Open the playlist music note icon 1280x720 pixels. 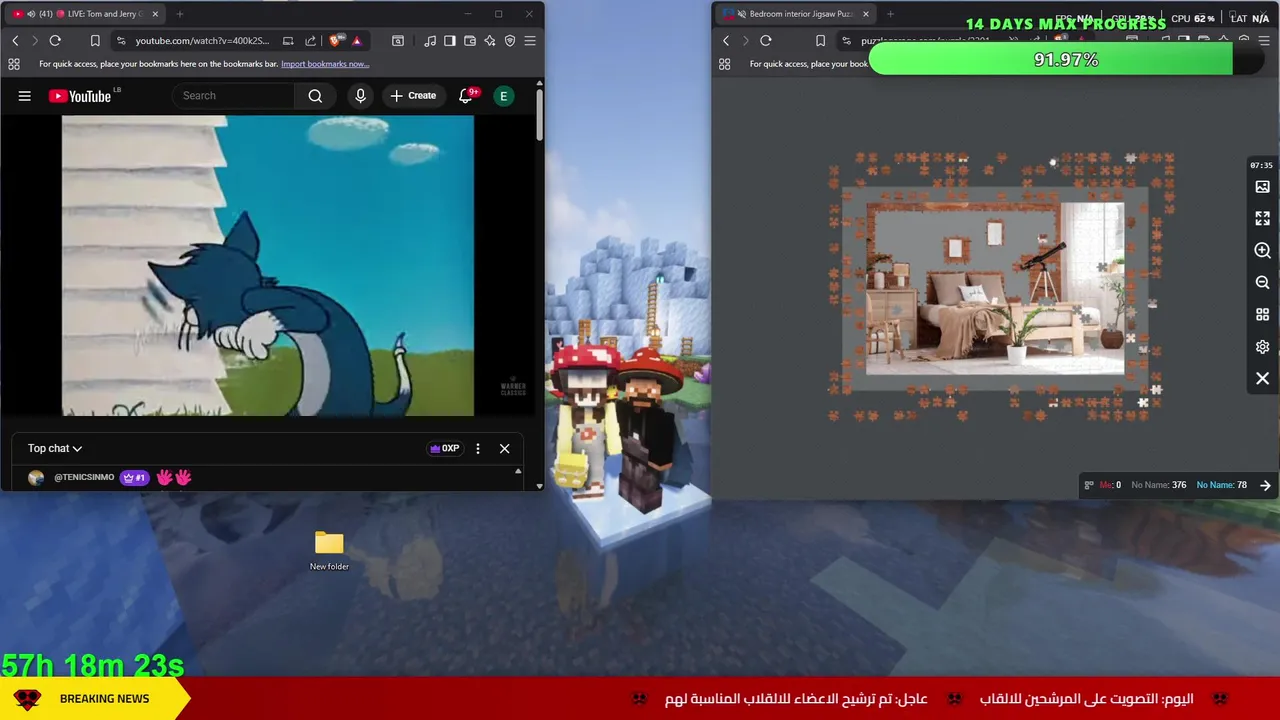[430, 41]
